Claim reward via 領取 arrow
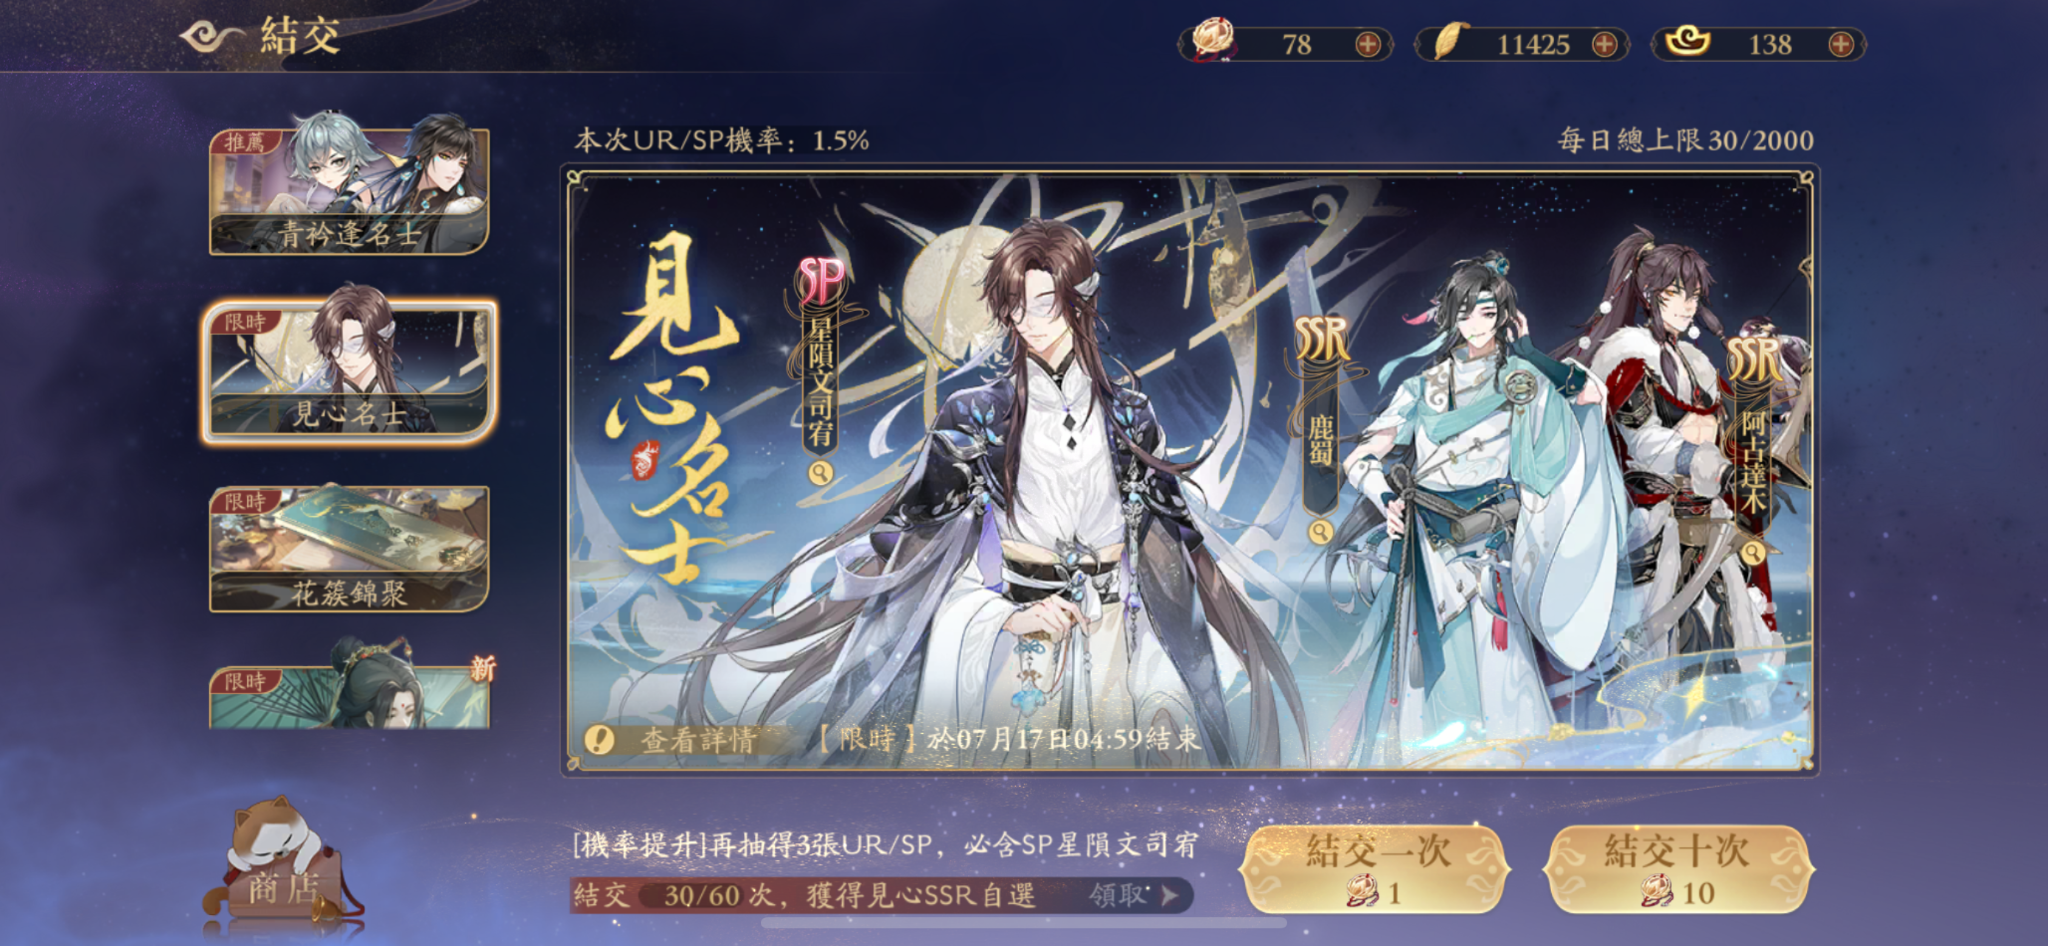 (1134, 894)
